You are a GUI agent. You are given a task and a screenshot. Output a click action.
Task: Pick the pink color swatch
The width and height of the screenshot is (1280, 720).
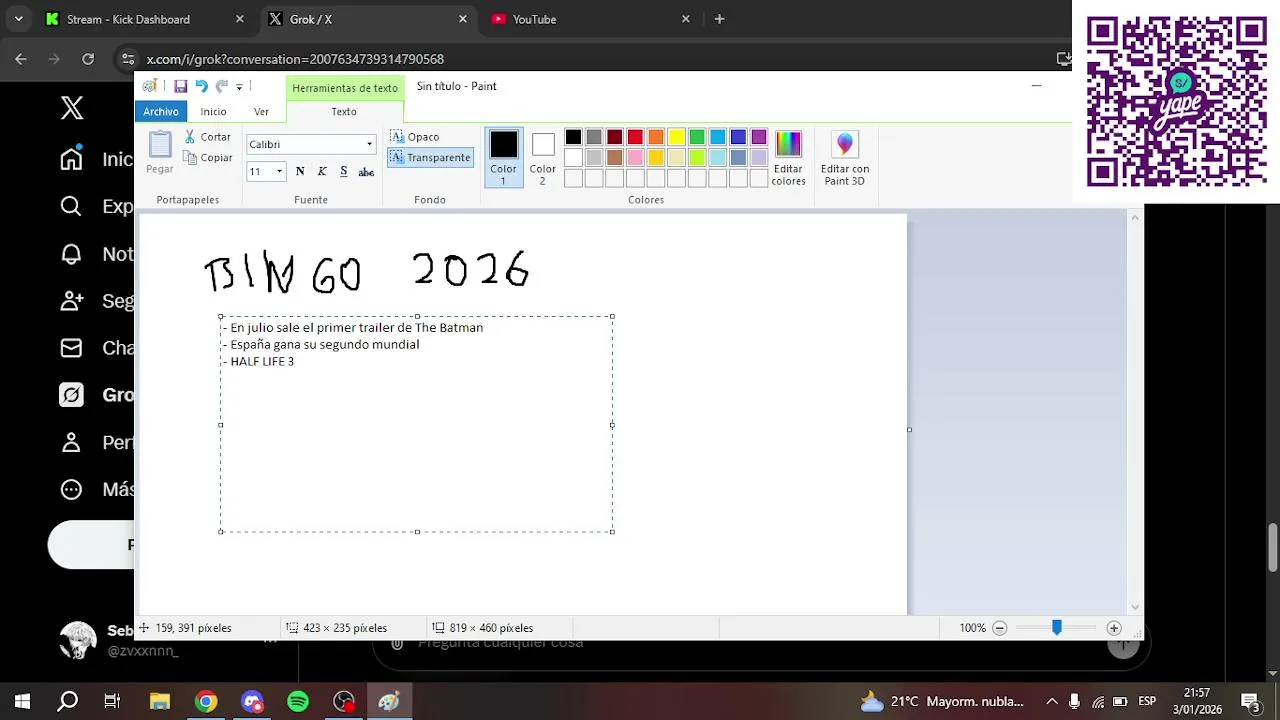pyautogui.click(x=635, y=158)
